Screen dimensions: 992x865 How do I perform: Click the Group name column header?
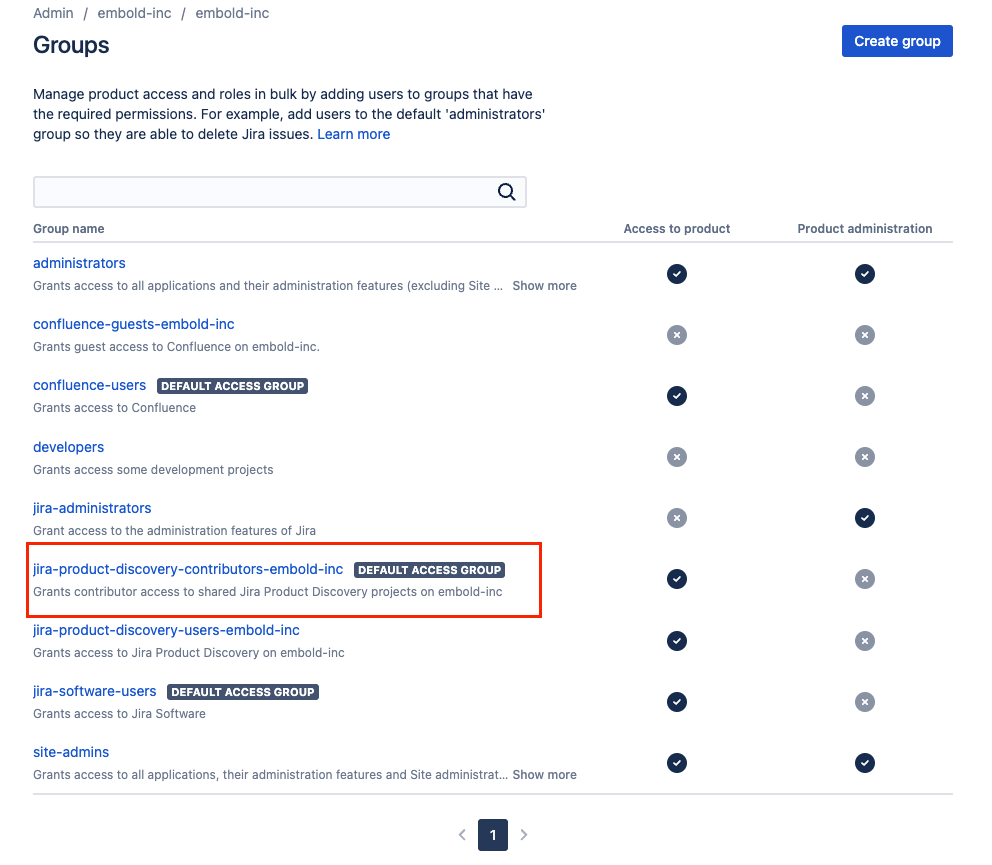point(68,229)
